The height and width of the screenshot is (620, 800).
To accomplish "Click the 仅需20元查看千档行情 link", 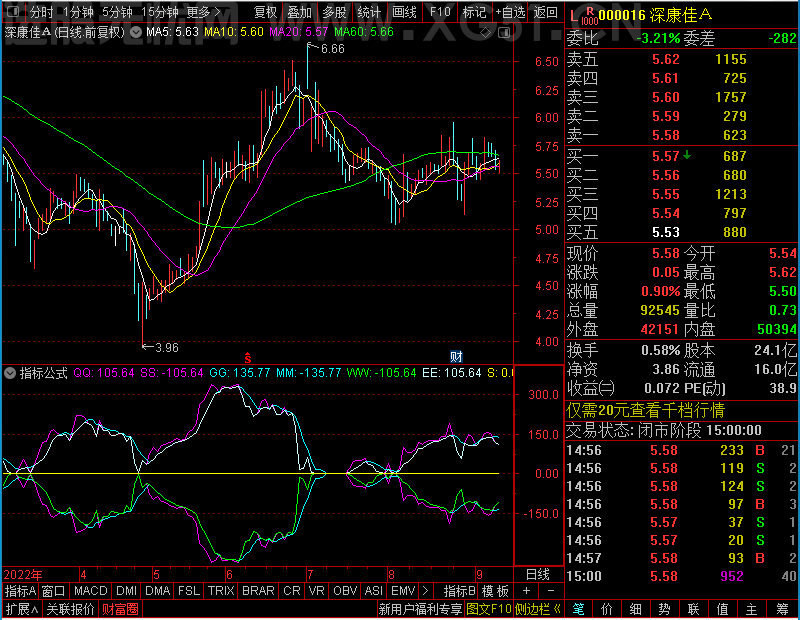I will [x=645, y=410].
